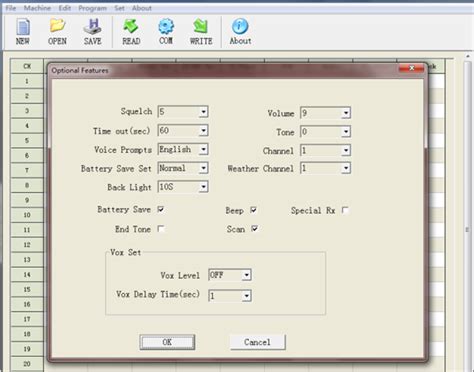The height and width of the screenshot is (372, 474).
Task: Open the About menu in menu bar
Action: point(142,8)
